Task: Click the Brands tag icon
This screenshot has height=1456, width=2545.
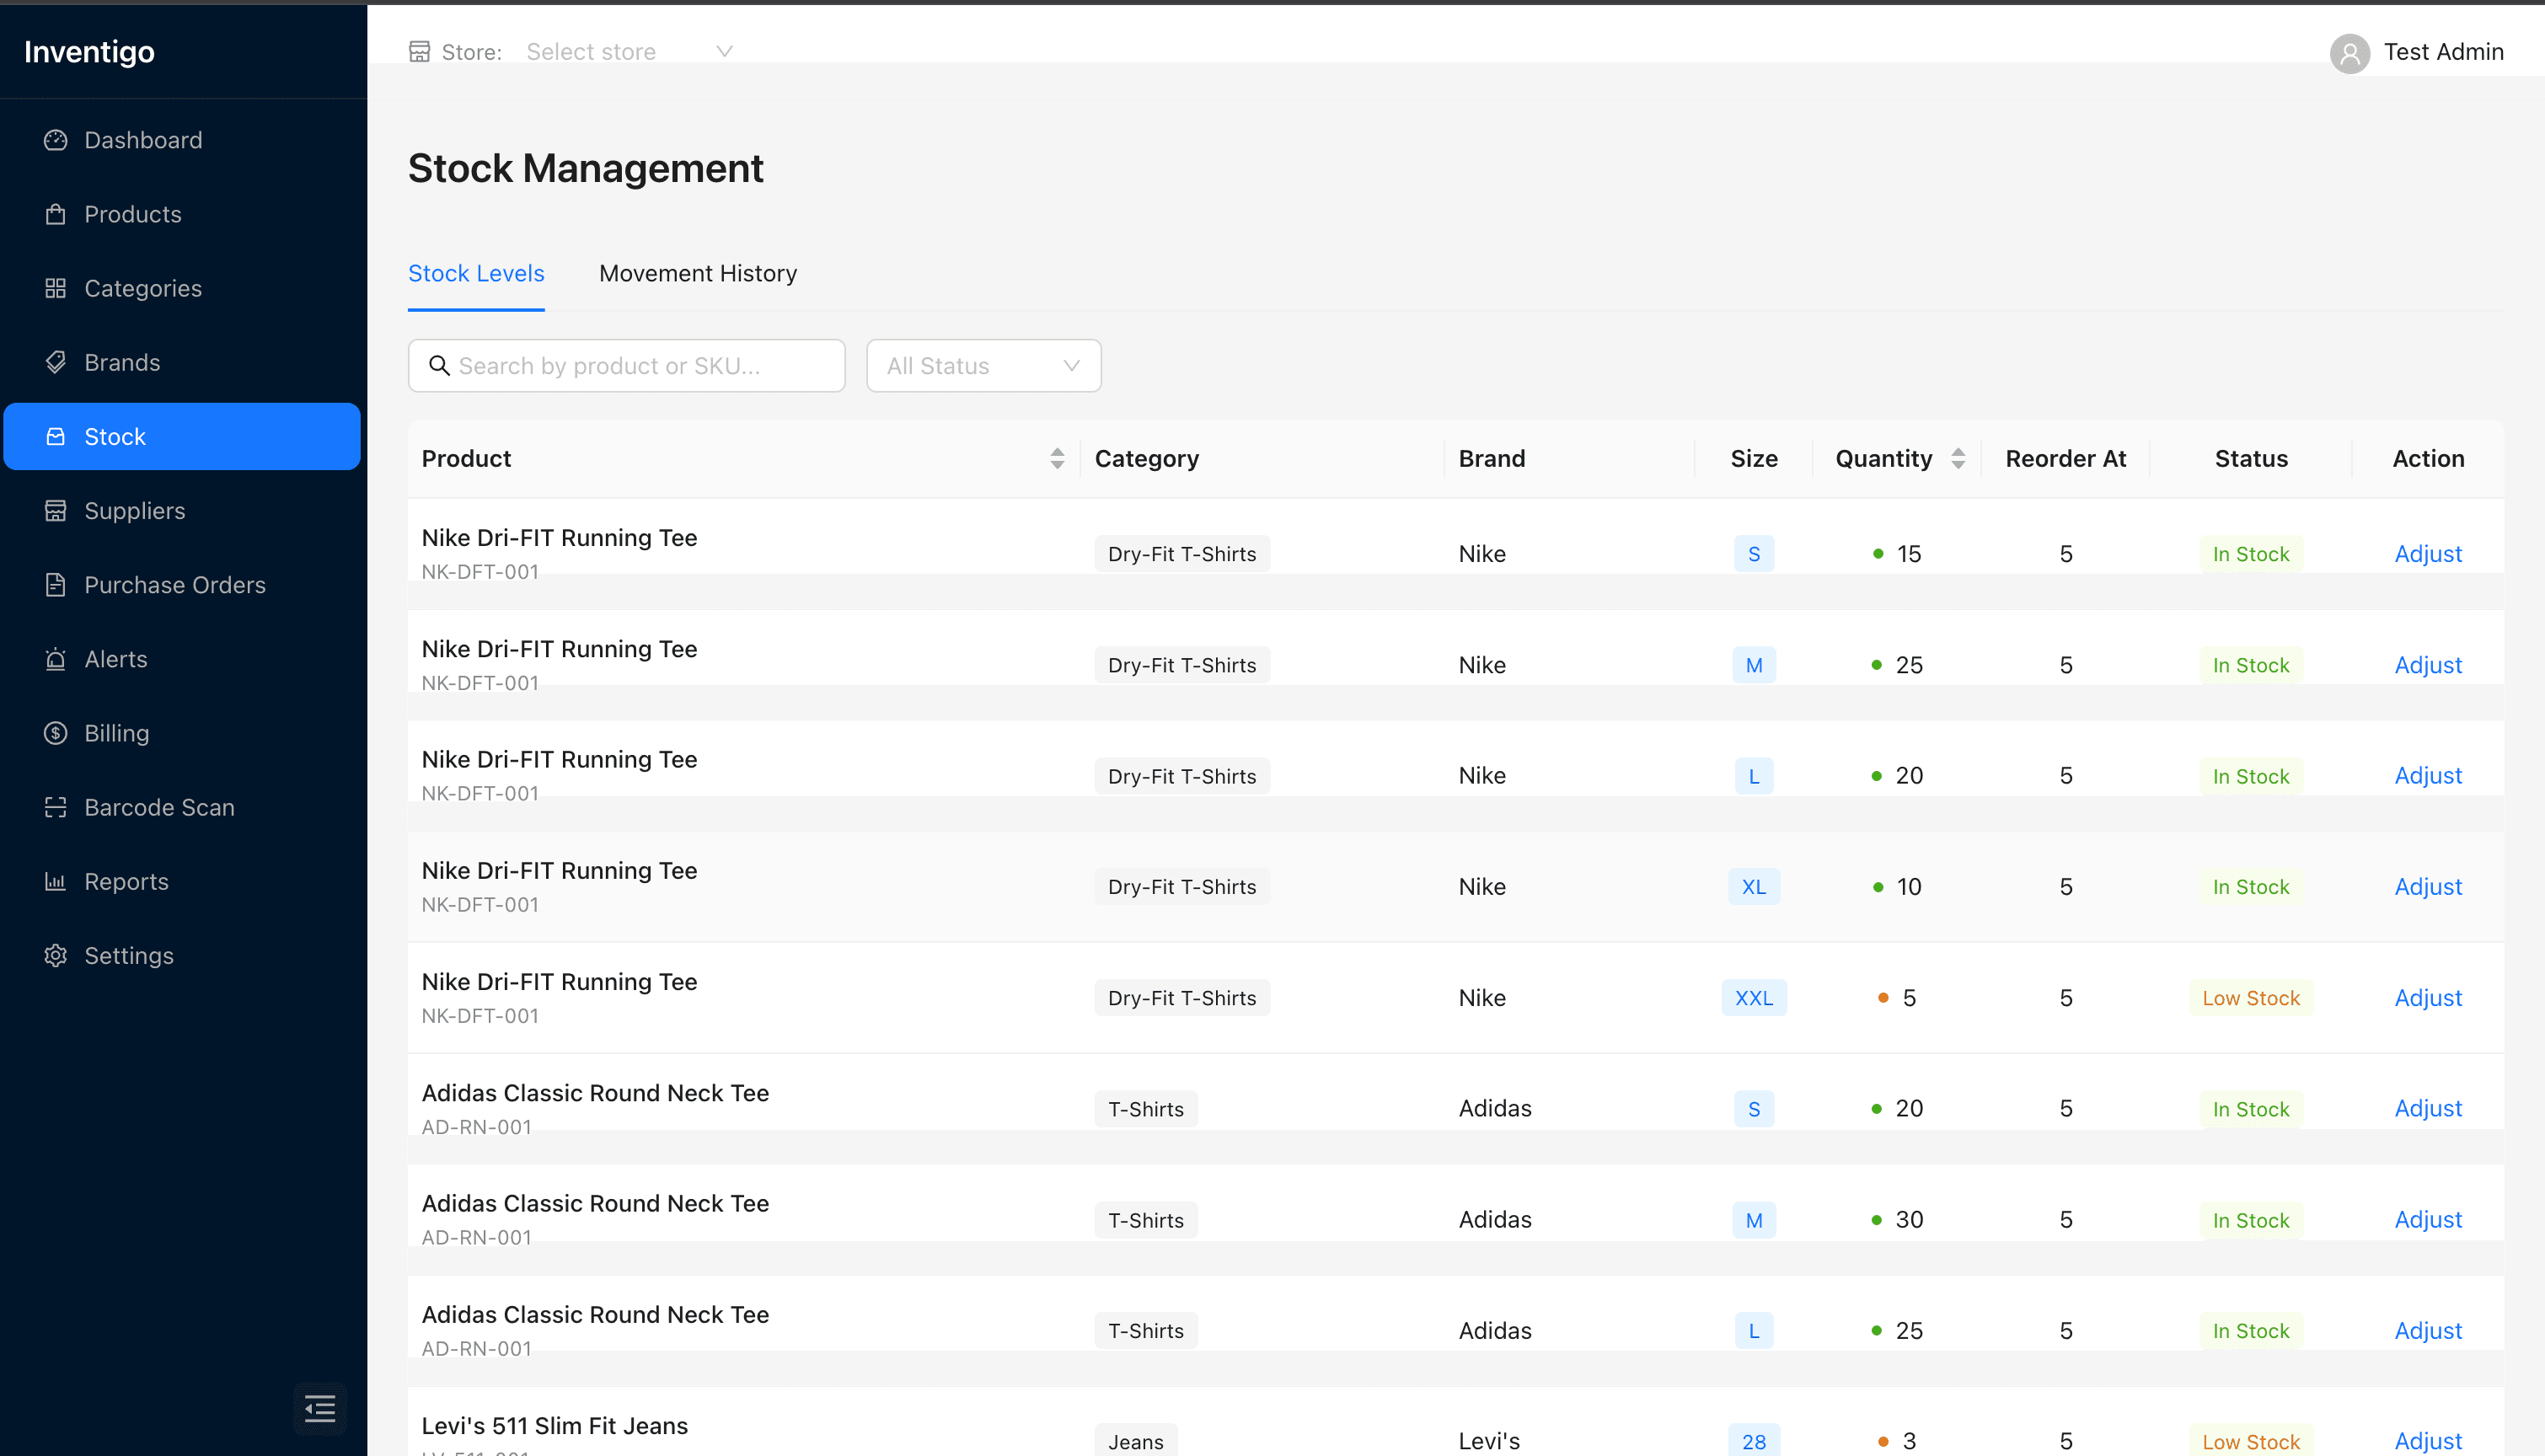Action: point(55,362)
